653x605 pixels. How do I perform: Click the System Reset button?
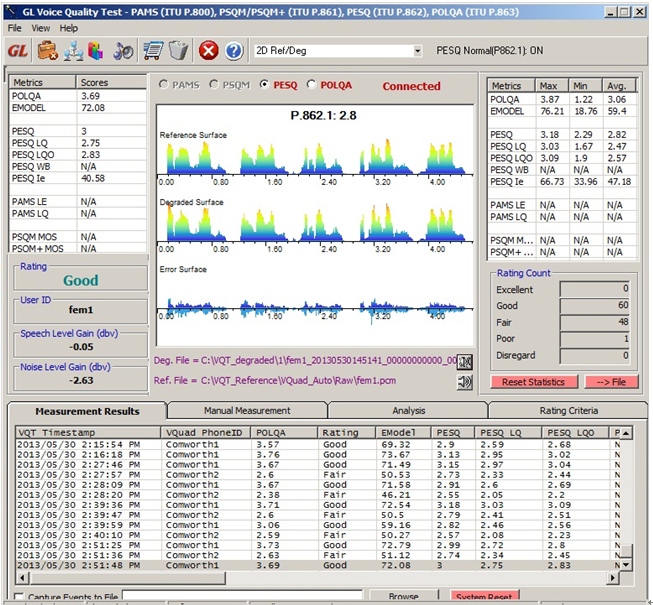484,597
